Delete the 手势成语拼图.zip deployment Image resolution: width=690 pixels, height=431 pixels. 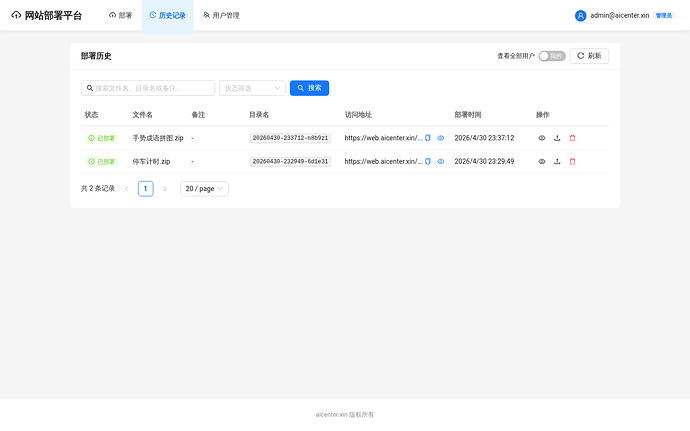[x=573, y=138]
